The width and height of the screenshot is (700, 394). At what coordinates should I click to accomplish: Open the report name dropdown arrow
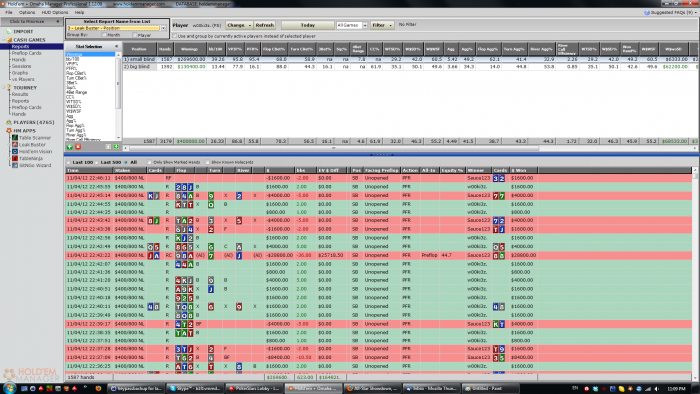tap(163, 28)
